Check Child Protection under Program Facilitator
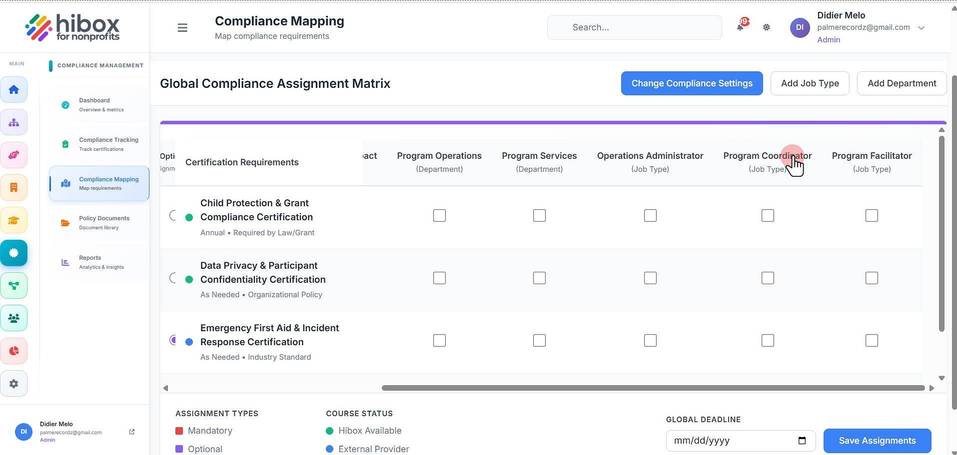957x455 pixels. click(872, 215)
